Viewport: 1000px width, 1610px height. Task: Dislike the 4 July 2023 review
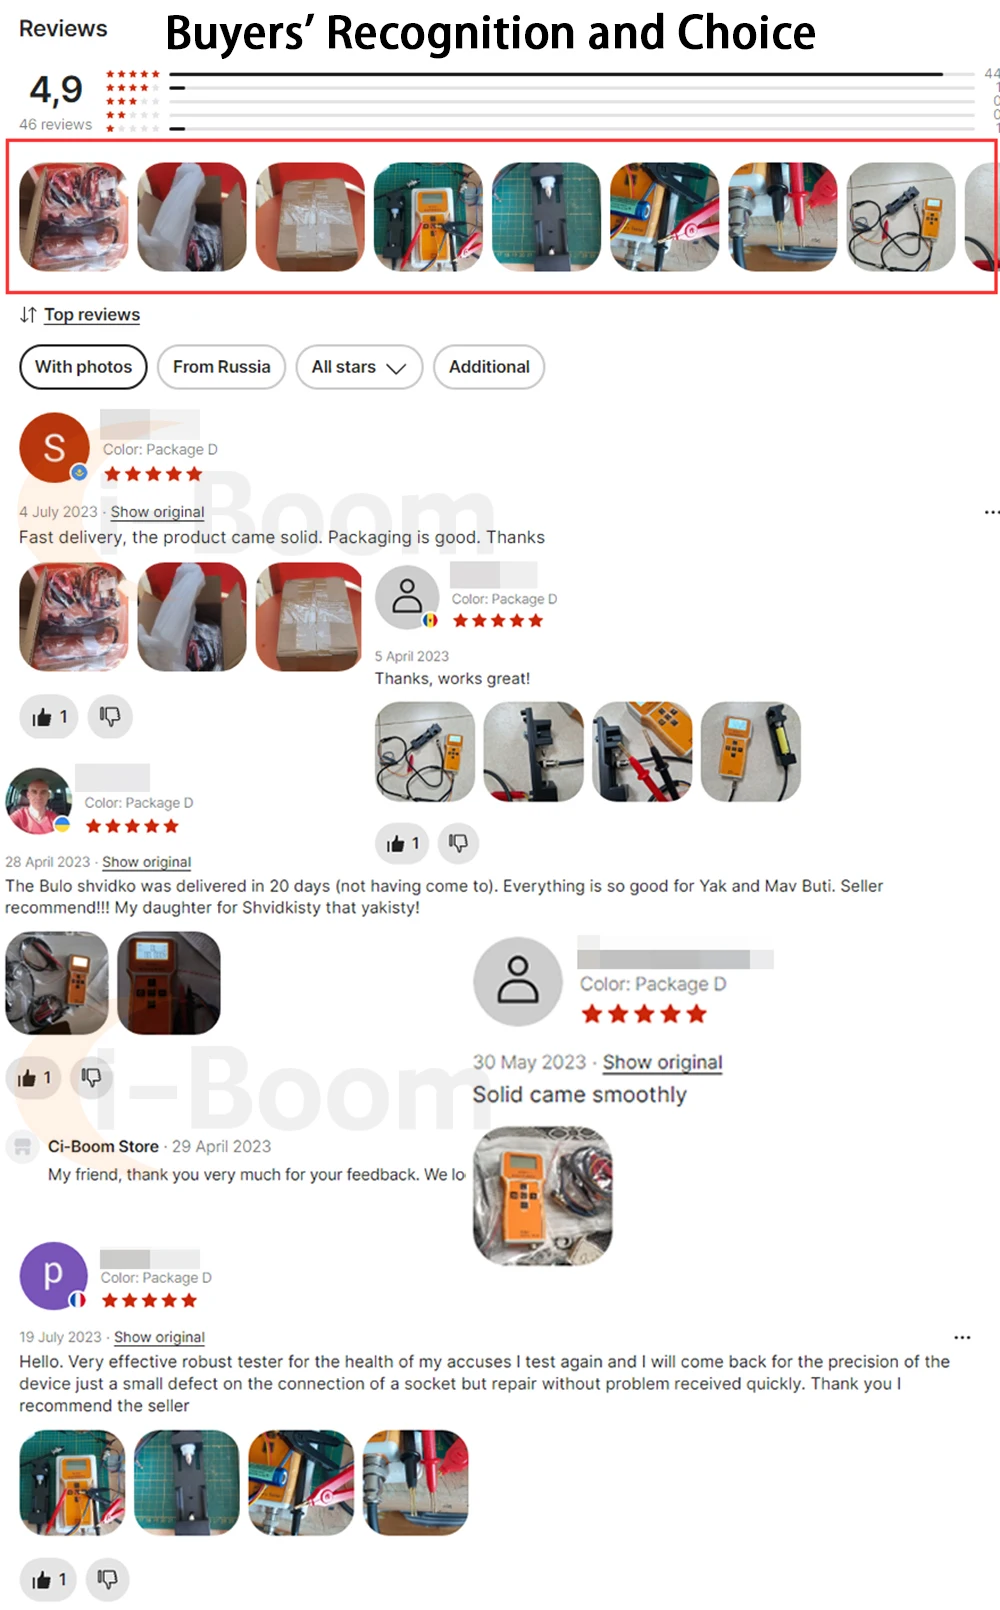110,717
